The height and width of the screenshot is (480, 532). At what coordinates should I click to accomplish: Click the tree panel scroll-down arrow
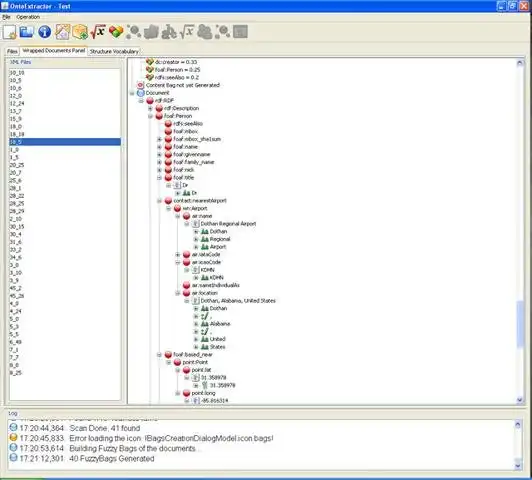(520, 400)
